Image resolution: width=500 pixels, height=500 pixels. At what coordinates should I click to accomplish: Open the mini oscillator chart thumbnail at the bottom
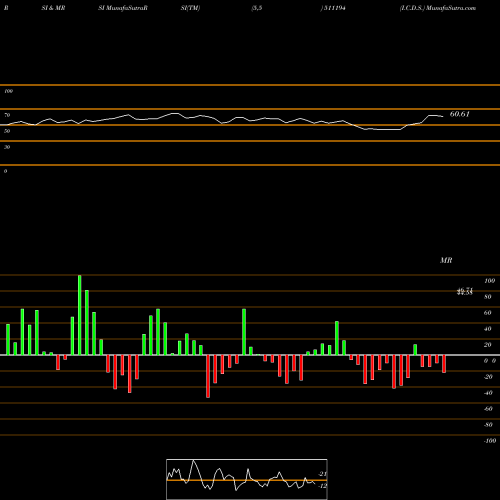[247, 479]
